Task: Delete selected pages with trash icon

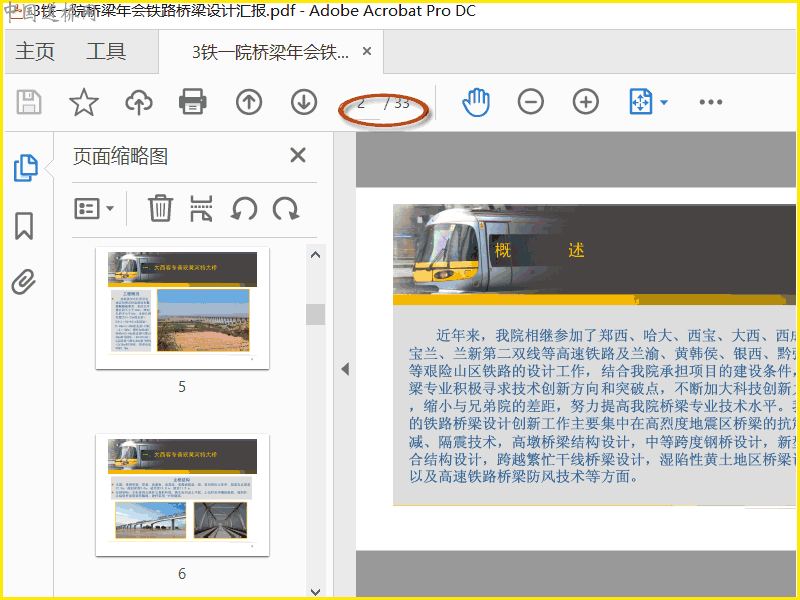Action: pyautogui.click(x=160, y=208)
